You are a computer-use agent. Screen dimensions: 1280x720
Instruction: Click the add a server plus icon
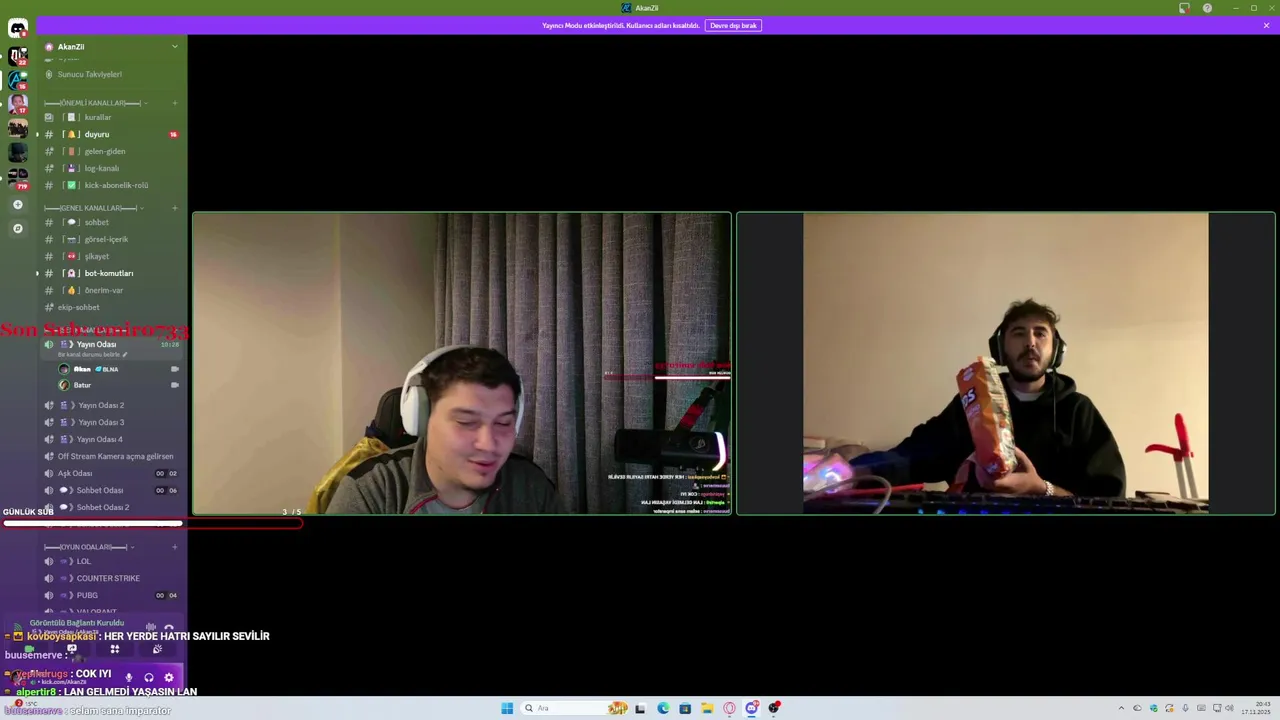coord(17,204)
